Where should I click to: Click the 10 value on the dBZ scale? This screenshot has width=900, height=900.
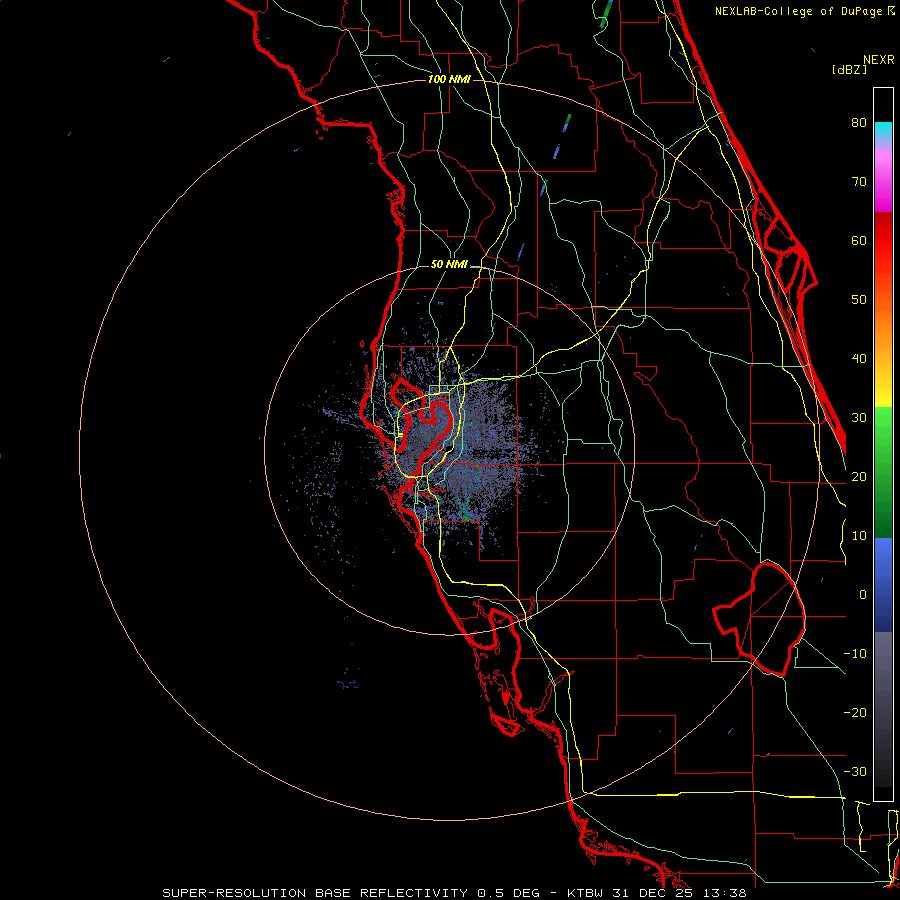(859, 536)
